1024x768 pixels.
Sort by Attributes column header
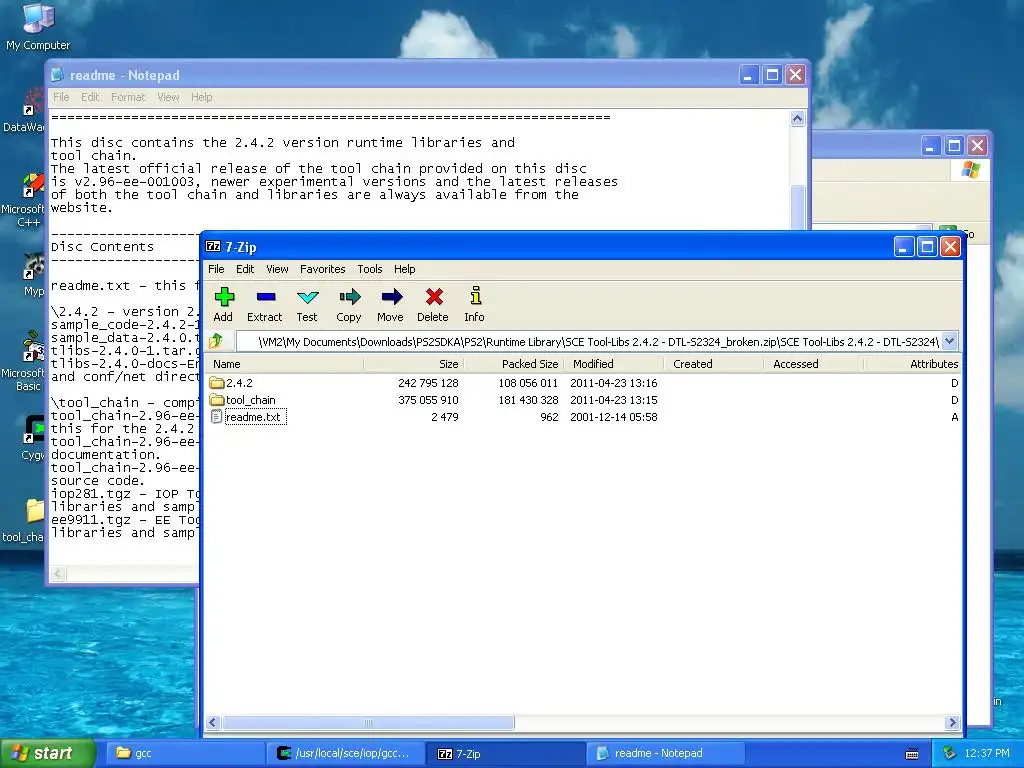(912, 364)
